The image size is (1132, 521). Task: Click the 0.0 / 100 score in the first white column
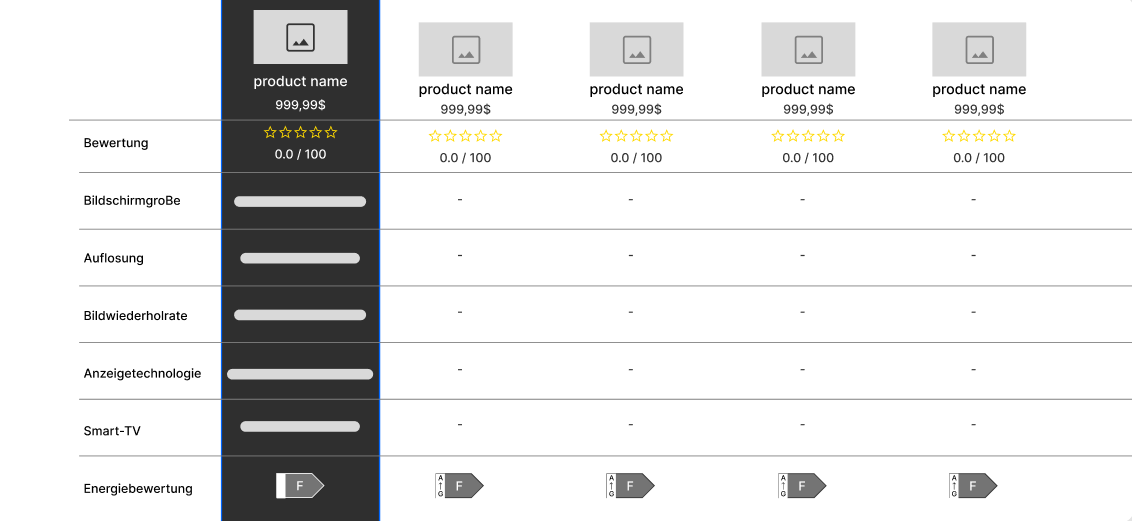[466, 157]
